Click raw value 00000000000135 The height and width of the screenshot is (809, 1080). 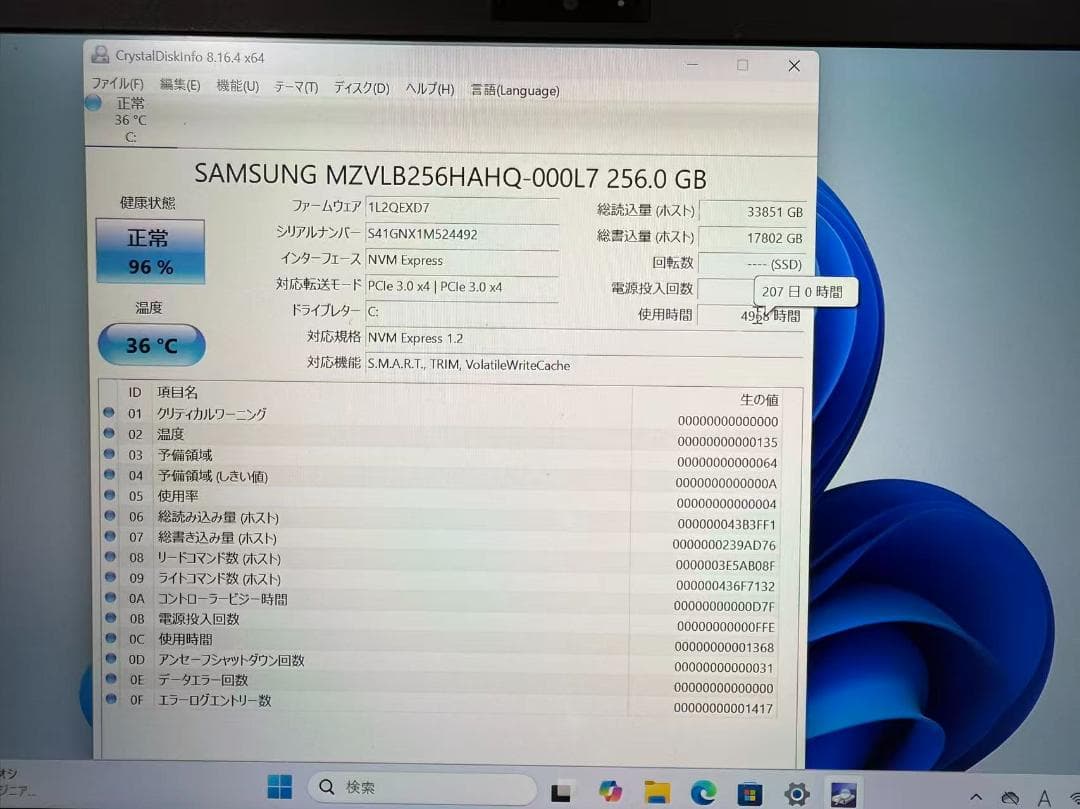(x=727, y=442)
